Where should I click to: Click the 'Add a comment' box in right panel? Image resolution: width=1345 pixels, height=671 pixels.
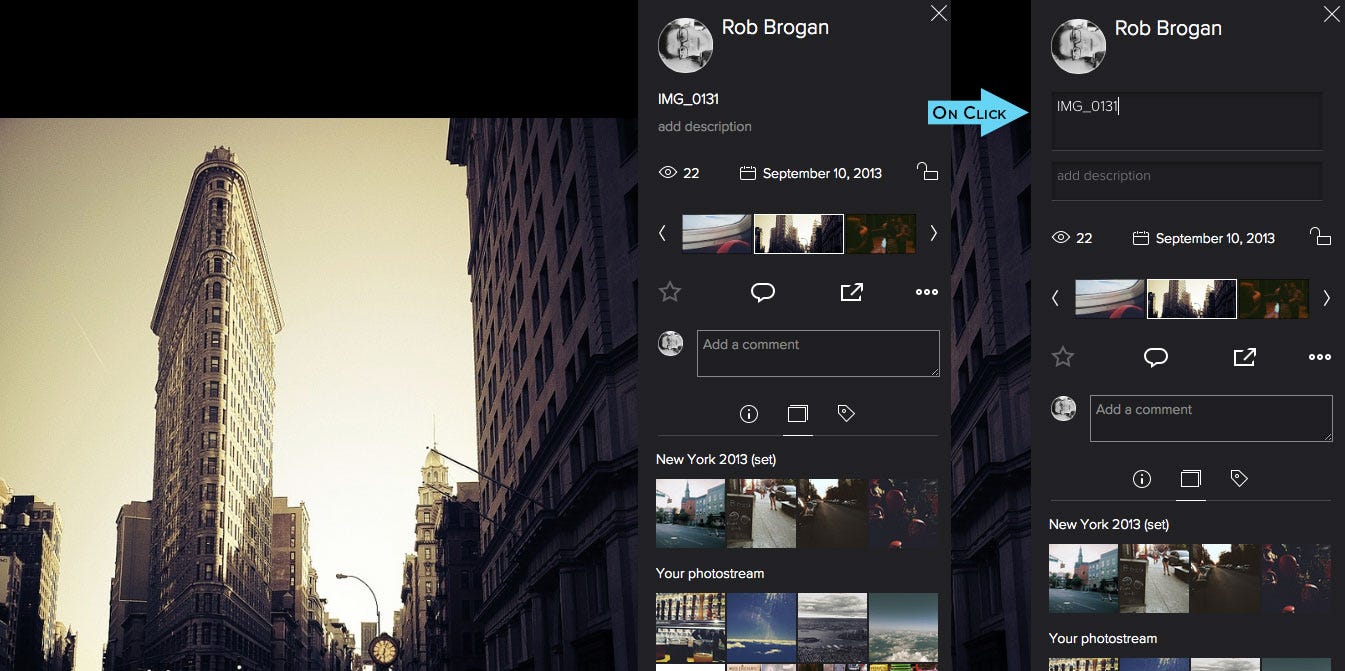pos(1211,419)
